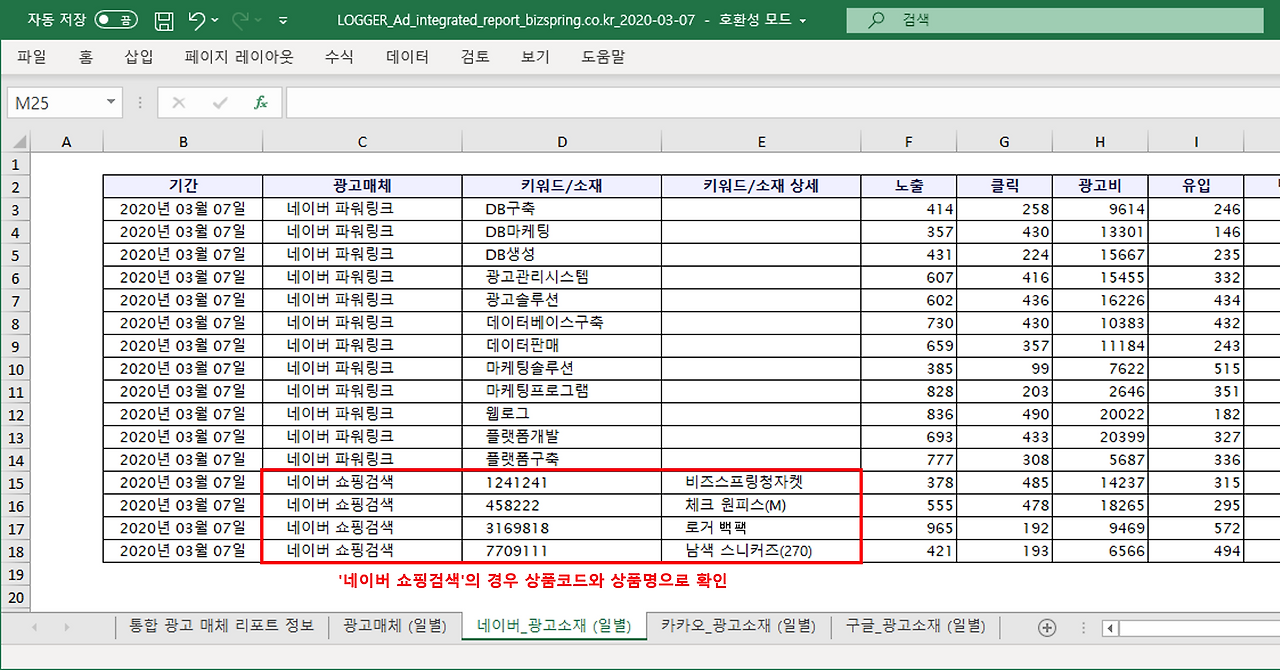Select the 네이버_광고소재 (일별) sheet tab
This screenshot has width=1280, height=670.
(x=554, y=626)
